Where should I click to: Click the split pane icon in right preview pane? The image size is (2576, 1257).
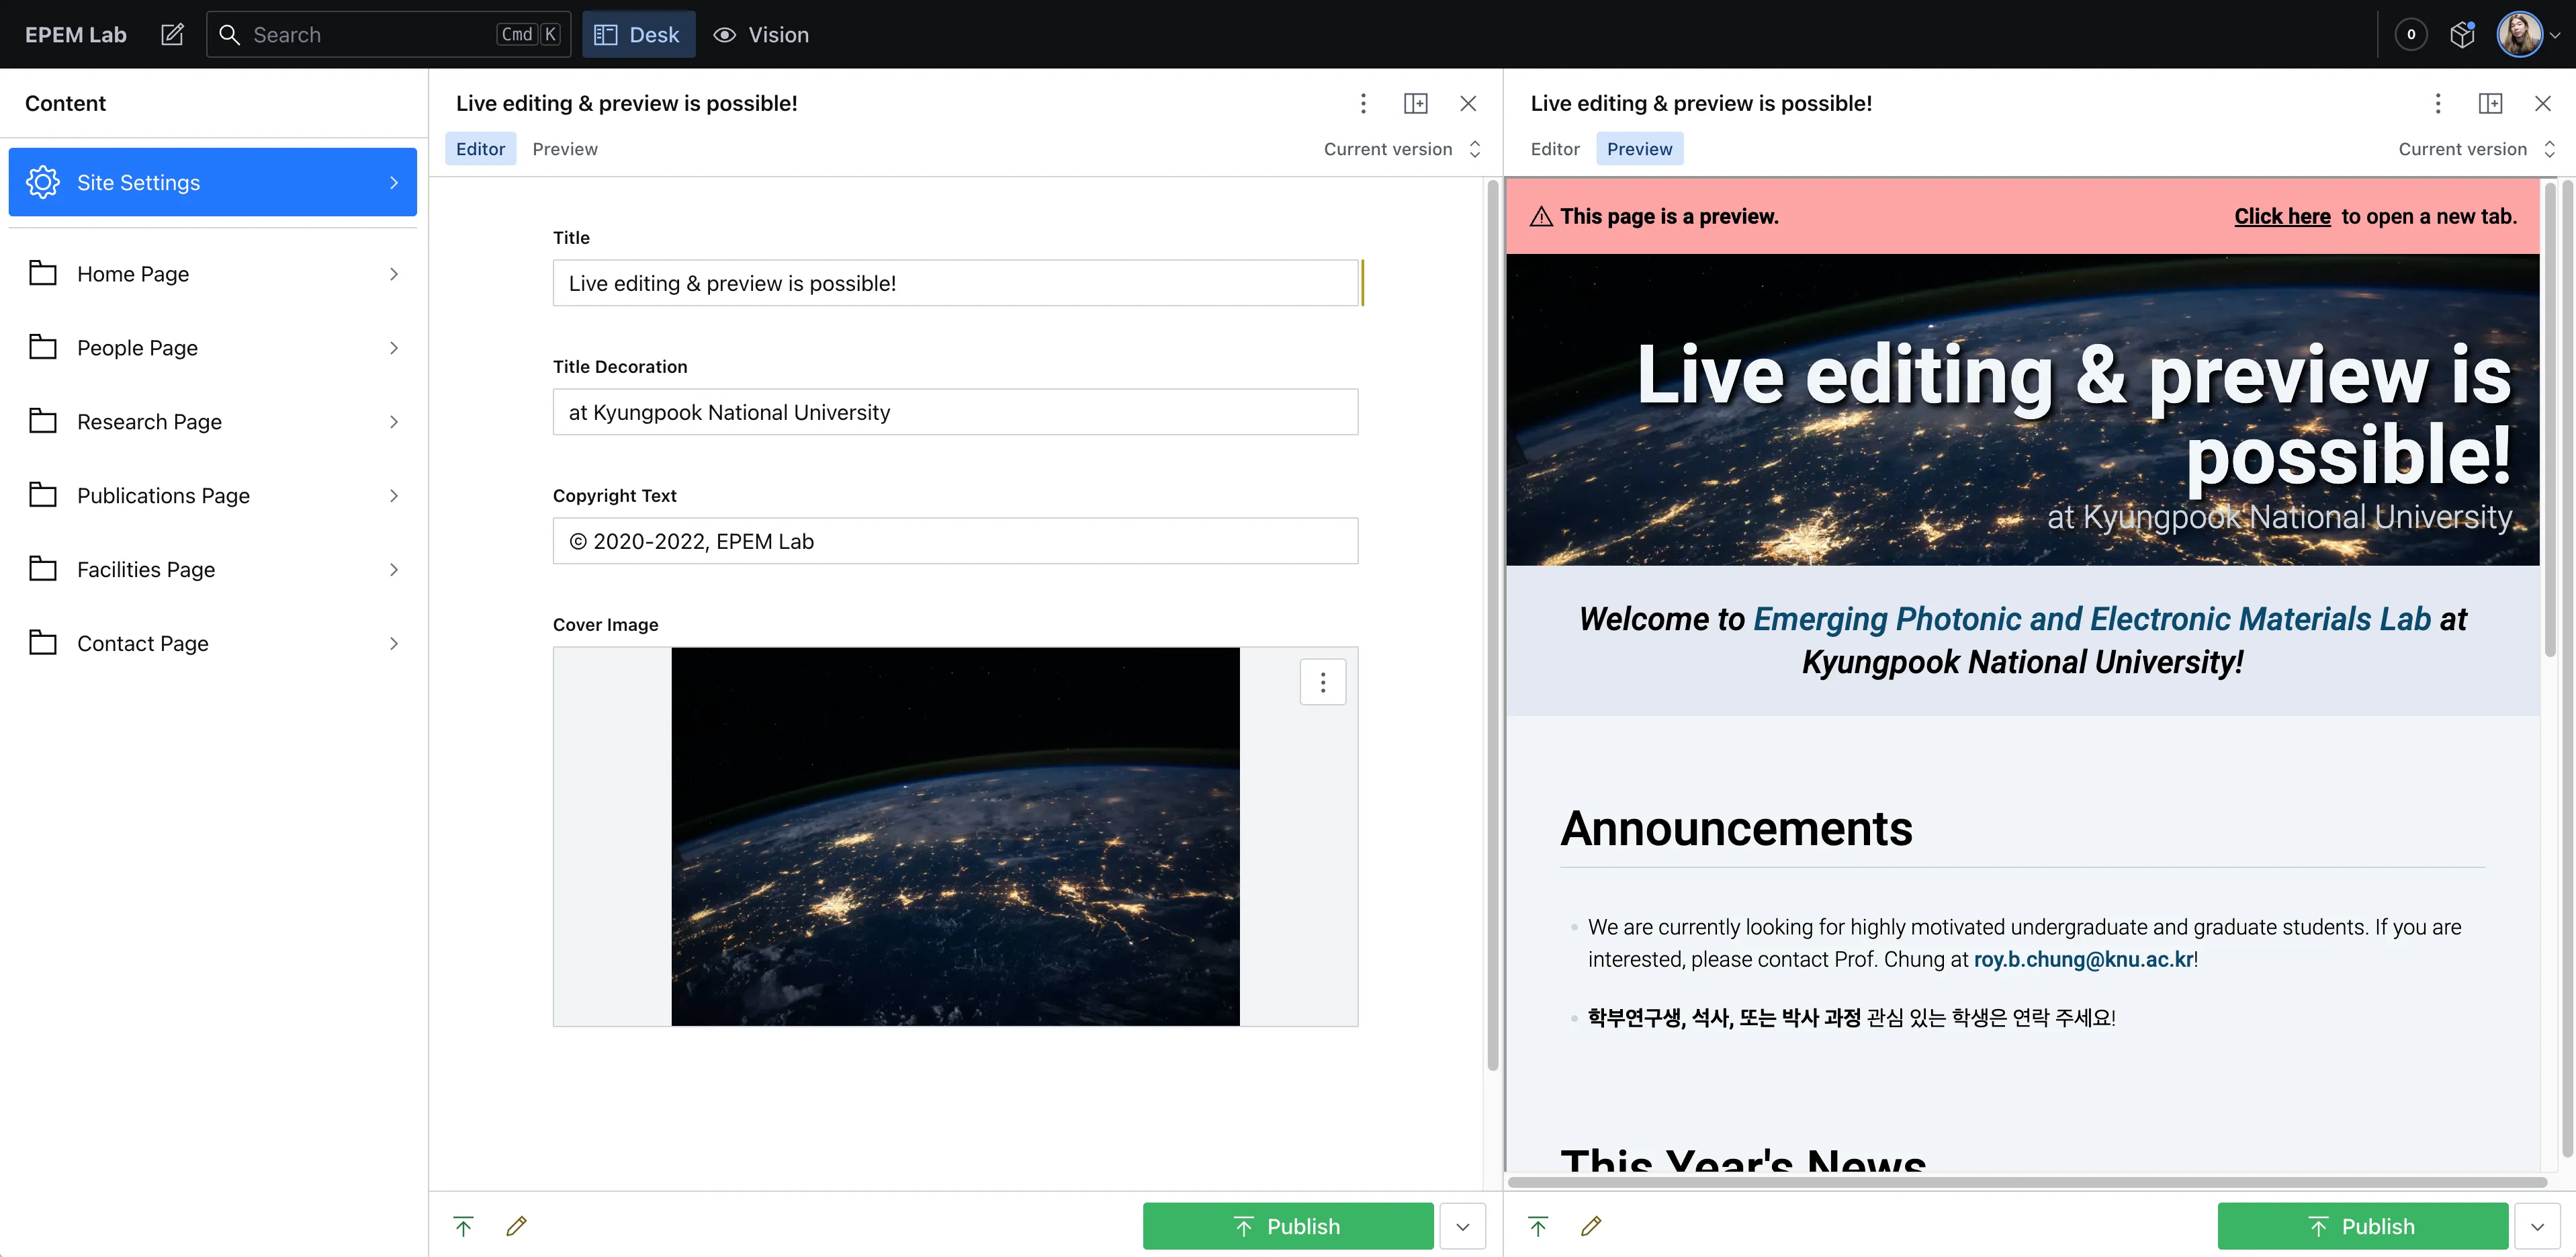click(2490, 103)
